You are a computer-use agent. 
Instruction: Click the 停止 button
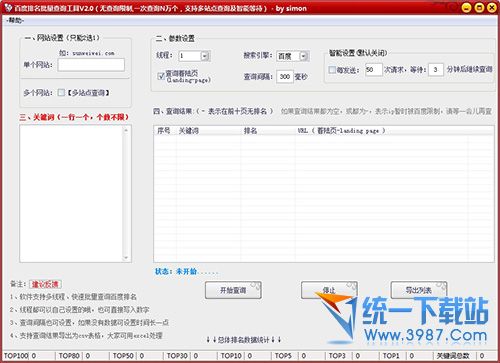(x=329, y=290)
